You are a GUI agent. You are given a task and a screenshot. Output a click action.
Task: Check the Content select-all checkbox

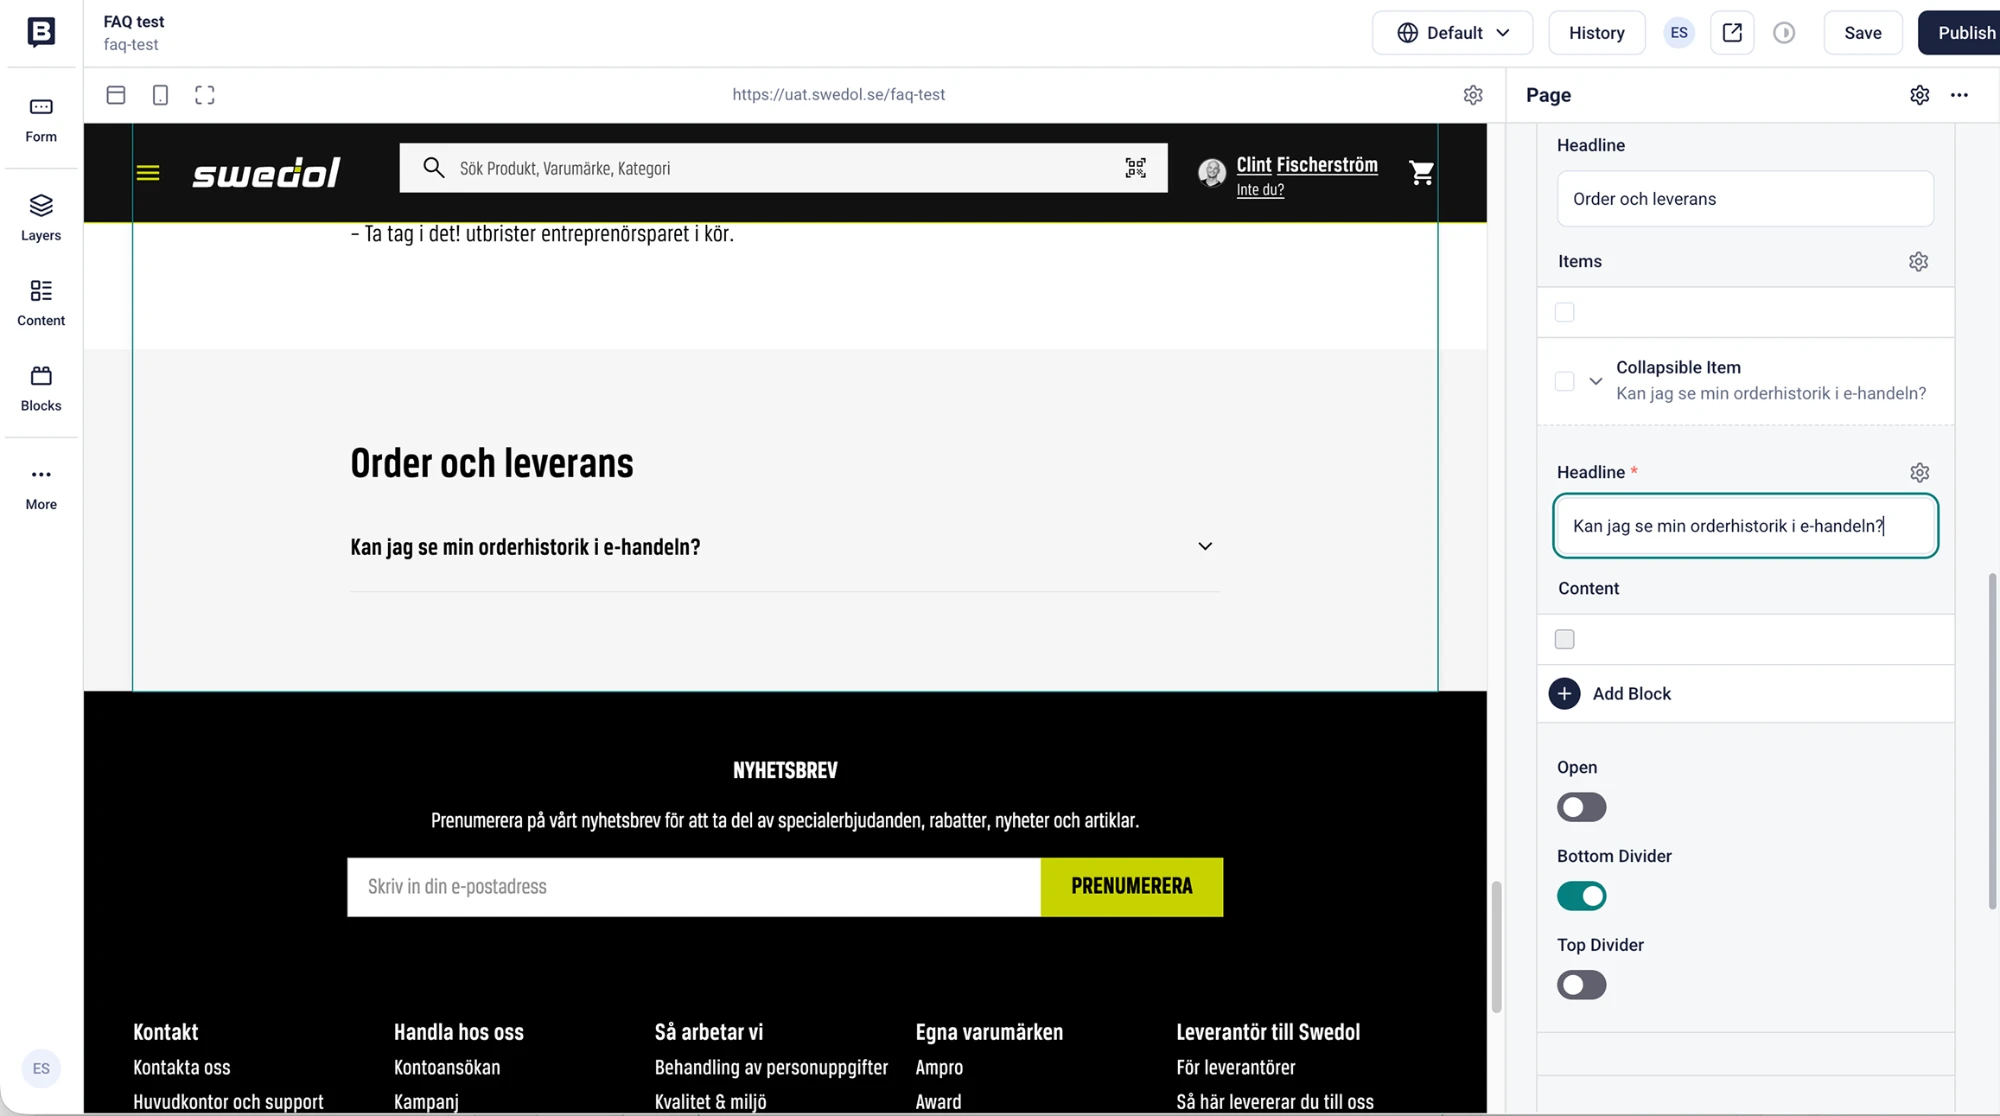coord(1565,639)
